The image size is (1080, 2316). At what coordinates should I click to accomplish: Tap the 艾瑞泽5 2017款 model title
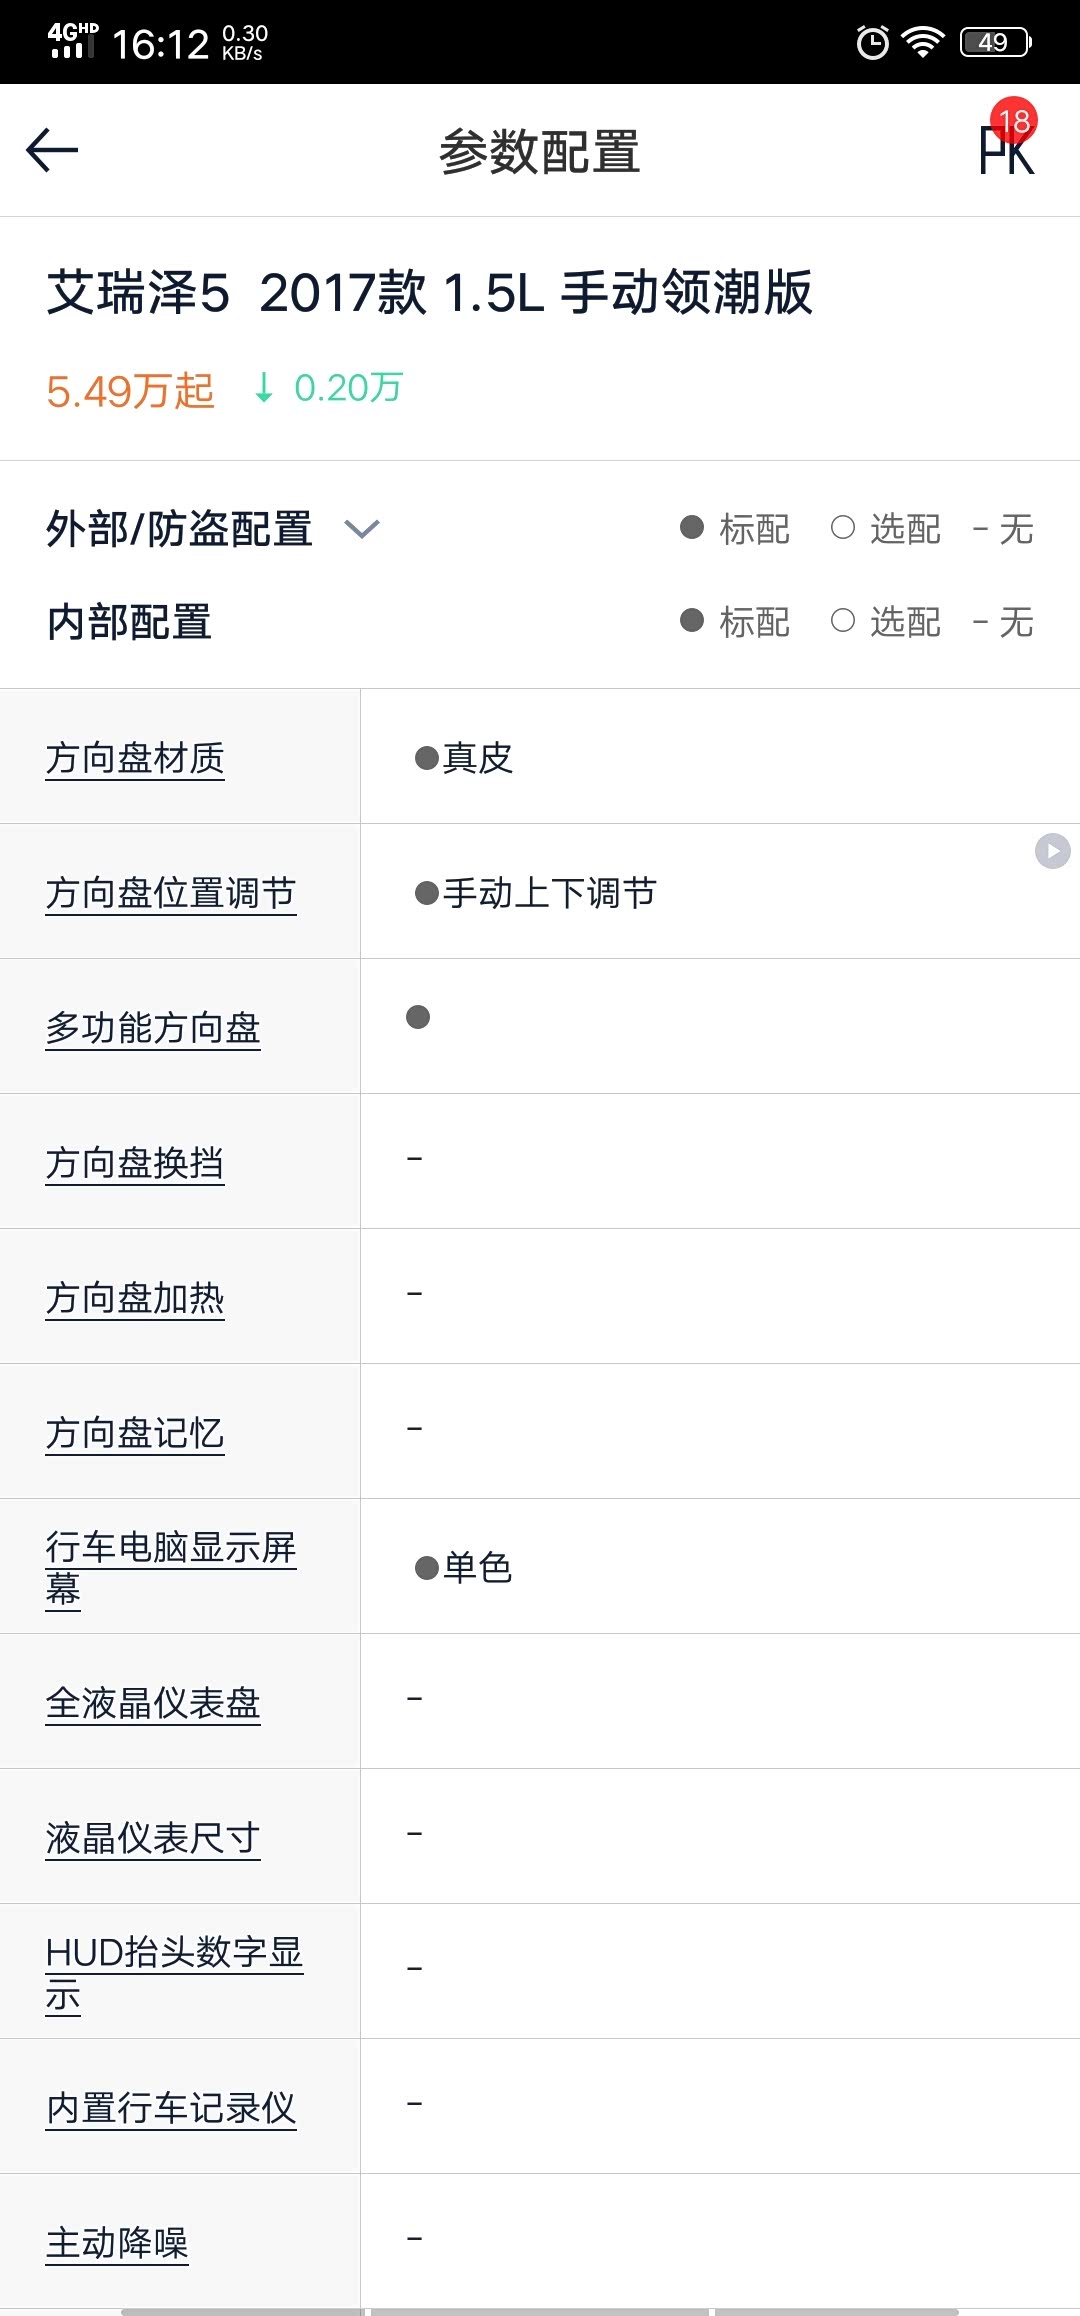(430, 293)
